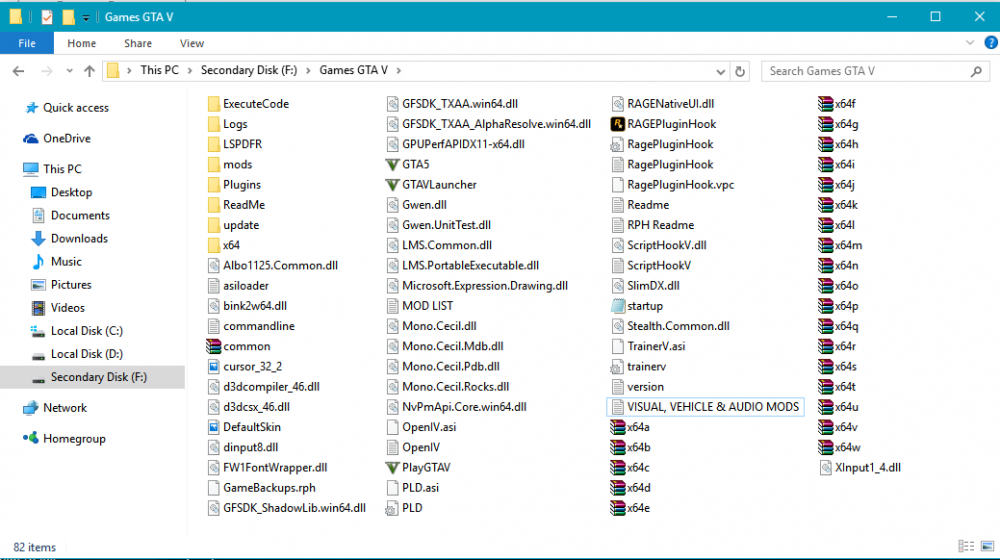The image size is (1000, 560).
Task: Click the PLD configuration file icon
Action: click(x=392, y=508)
